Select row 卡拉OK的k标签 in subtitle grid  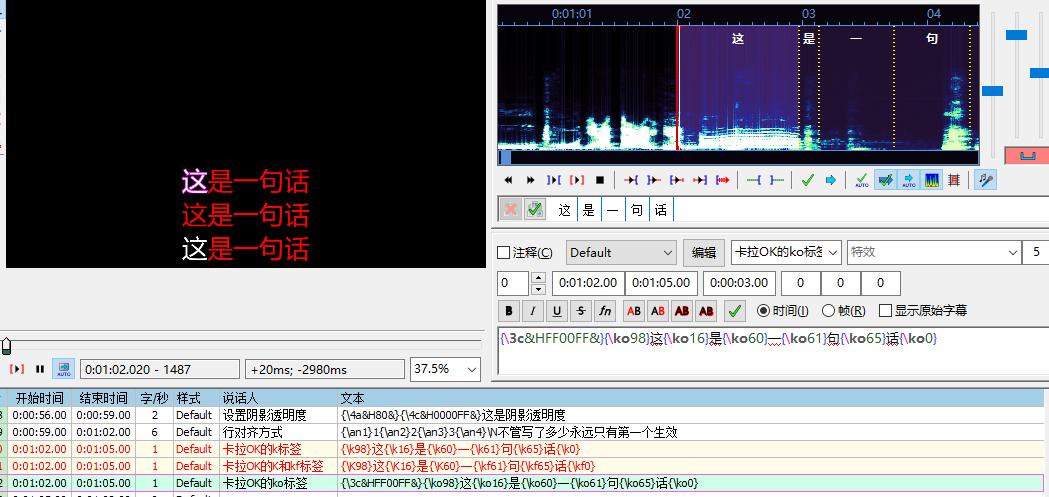click(x=522, y=449)
